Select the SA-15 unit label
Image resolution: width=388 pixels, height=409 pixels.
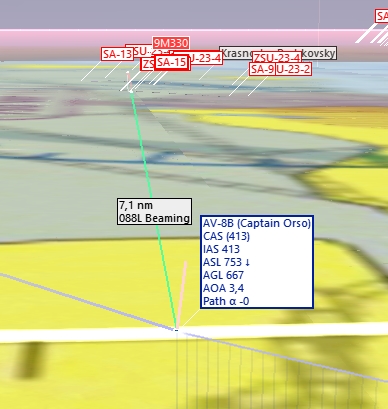(171, 62)
